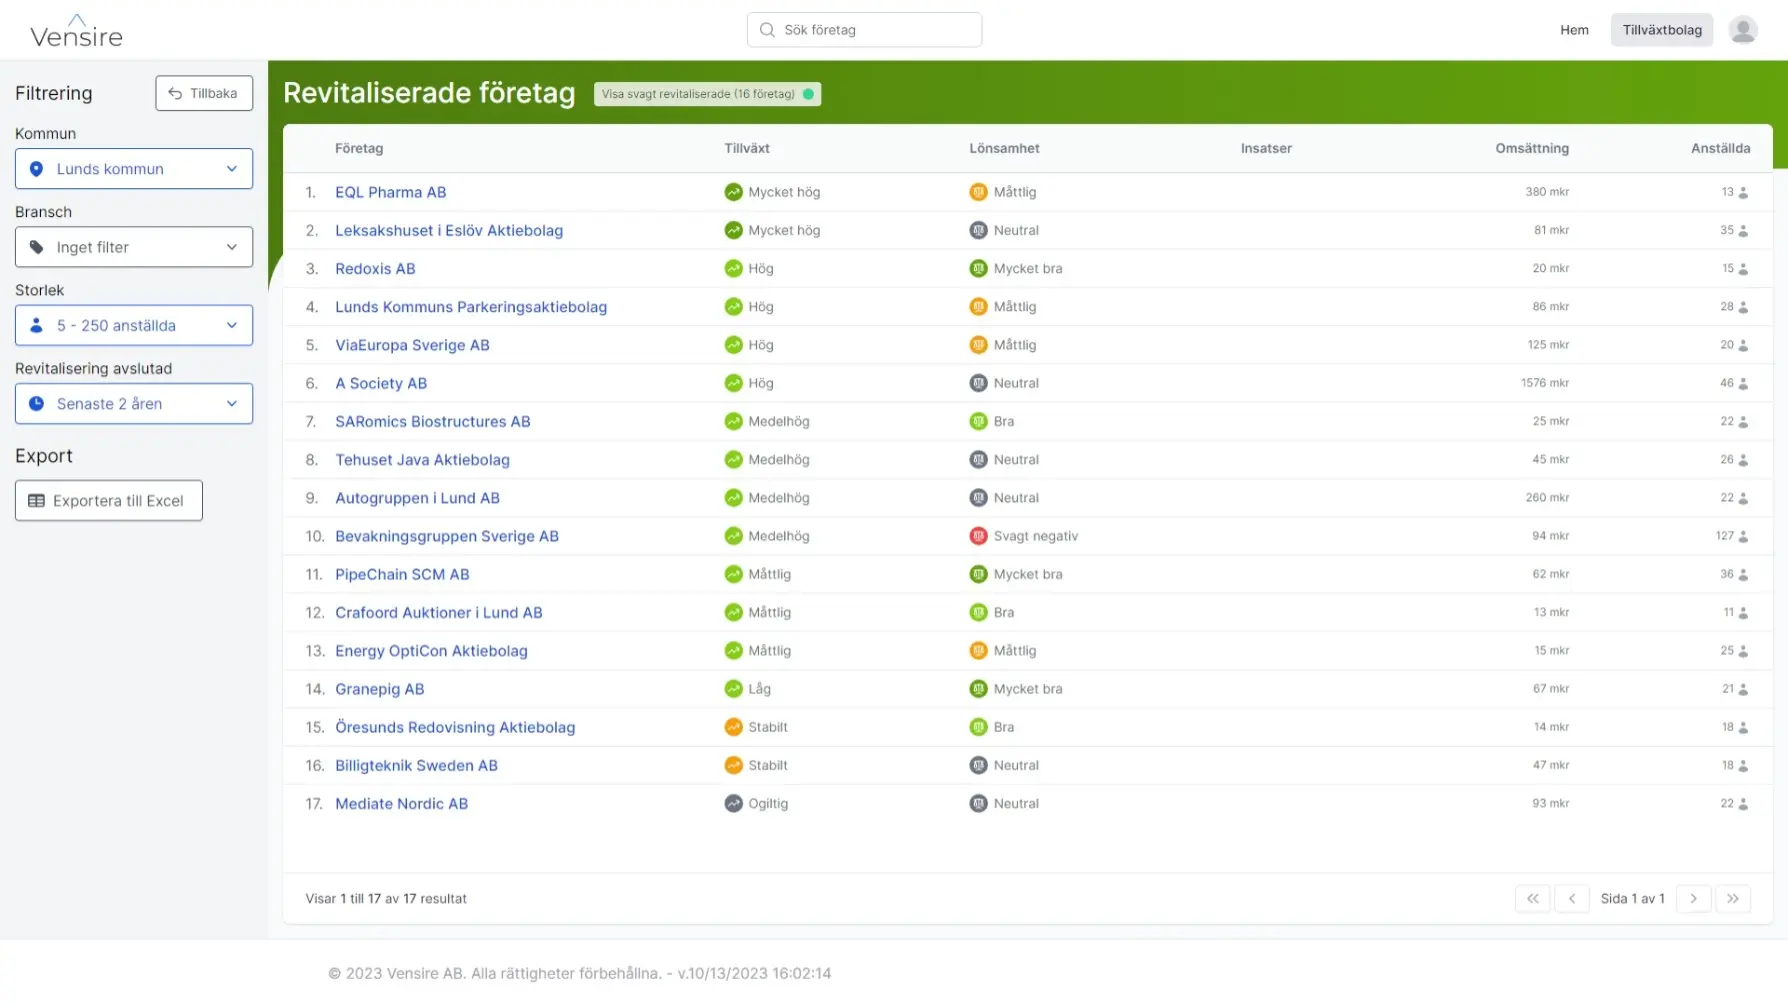Open the Öresunds Redovisning Aktiebolag link
This screenshot has width=1788, height=1004.
(455, 727)
